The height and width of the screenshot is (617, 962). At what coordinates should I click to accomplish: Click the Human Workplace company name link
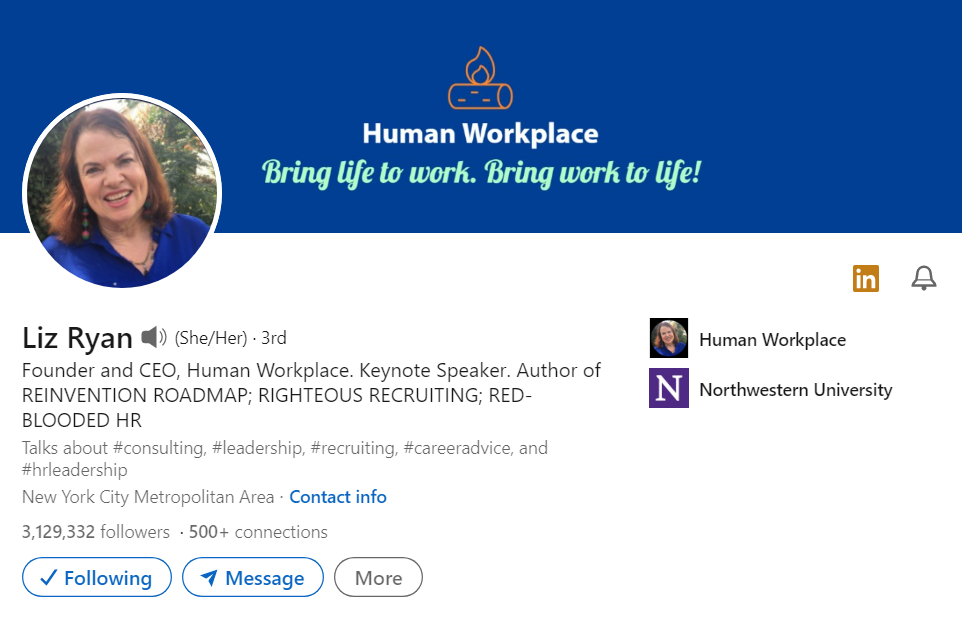click(772, 340)
